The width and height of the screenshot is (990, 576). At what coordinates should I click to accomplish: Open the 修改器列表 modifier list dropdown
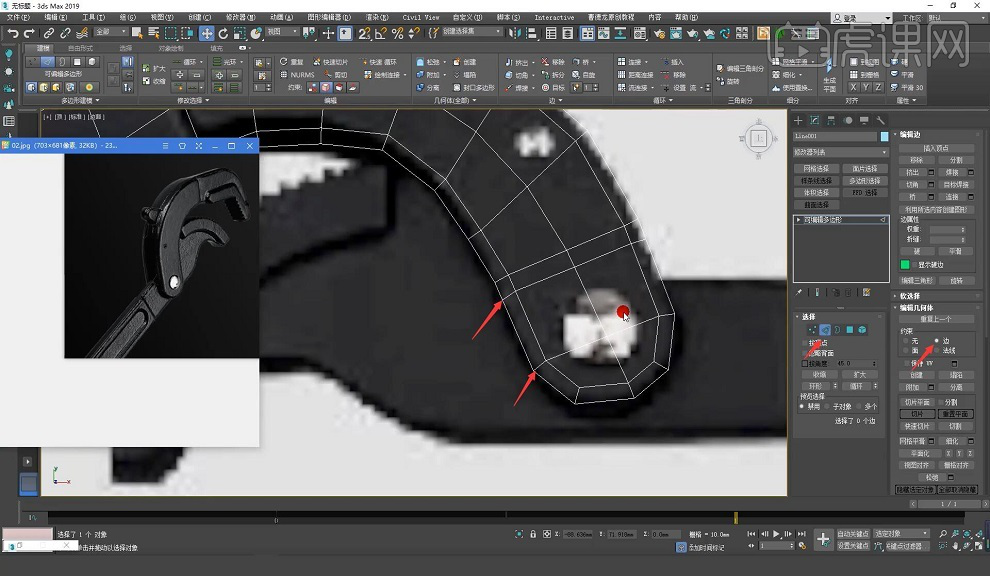840,152
